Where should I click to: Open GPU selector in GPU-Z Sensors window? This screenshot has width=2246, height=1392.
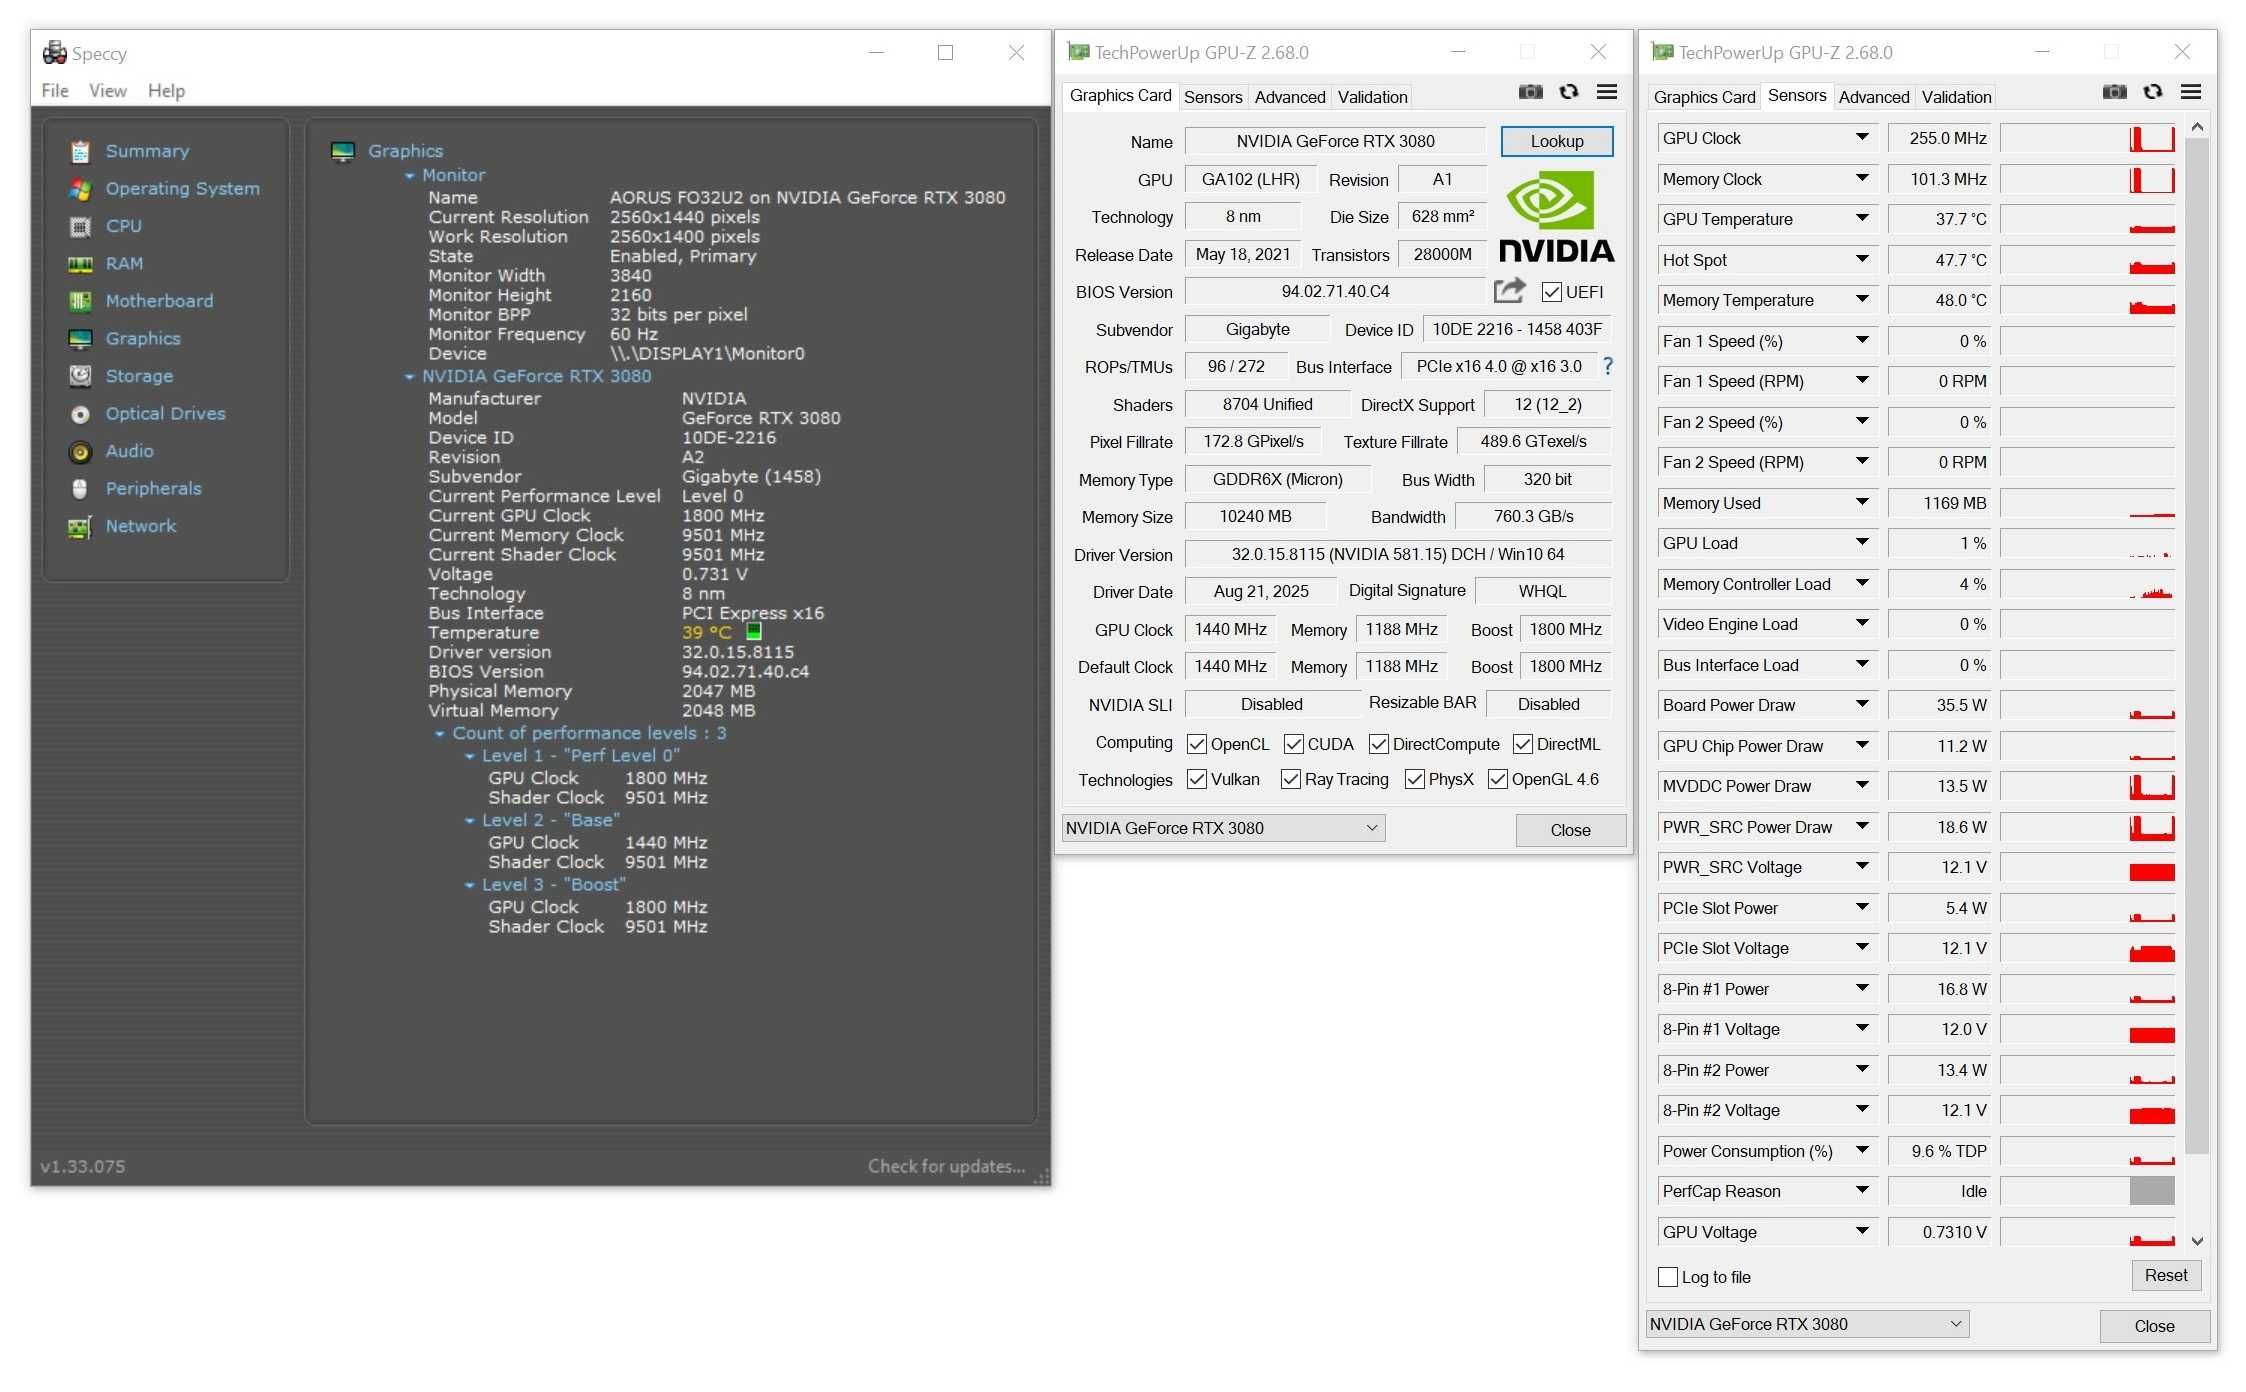pyautogui.click(x=1807, y=1324)
